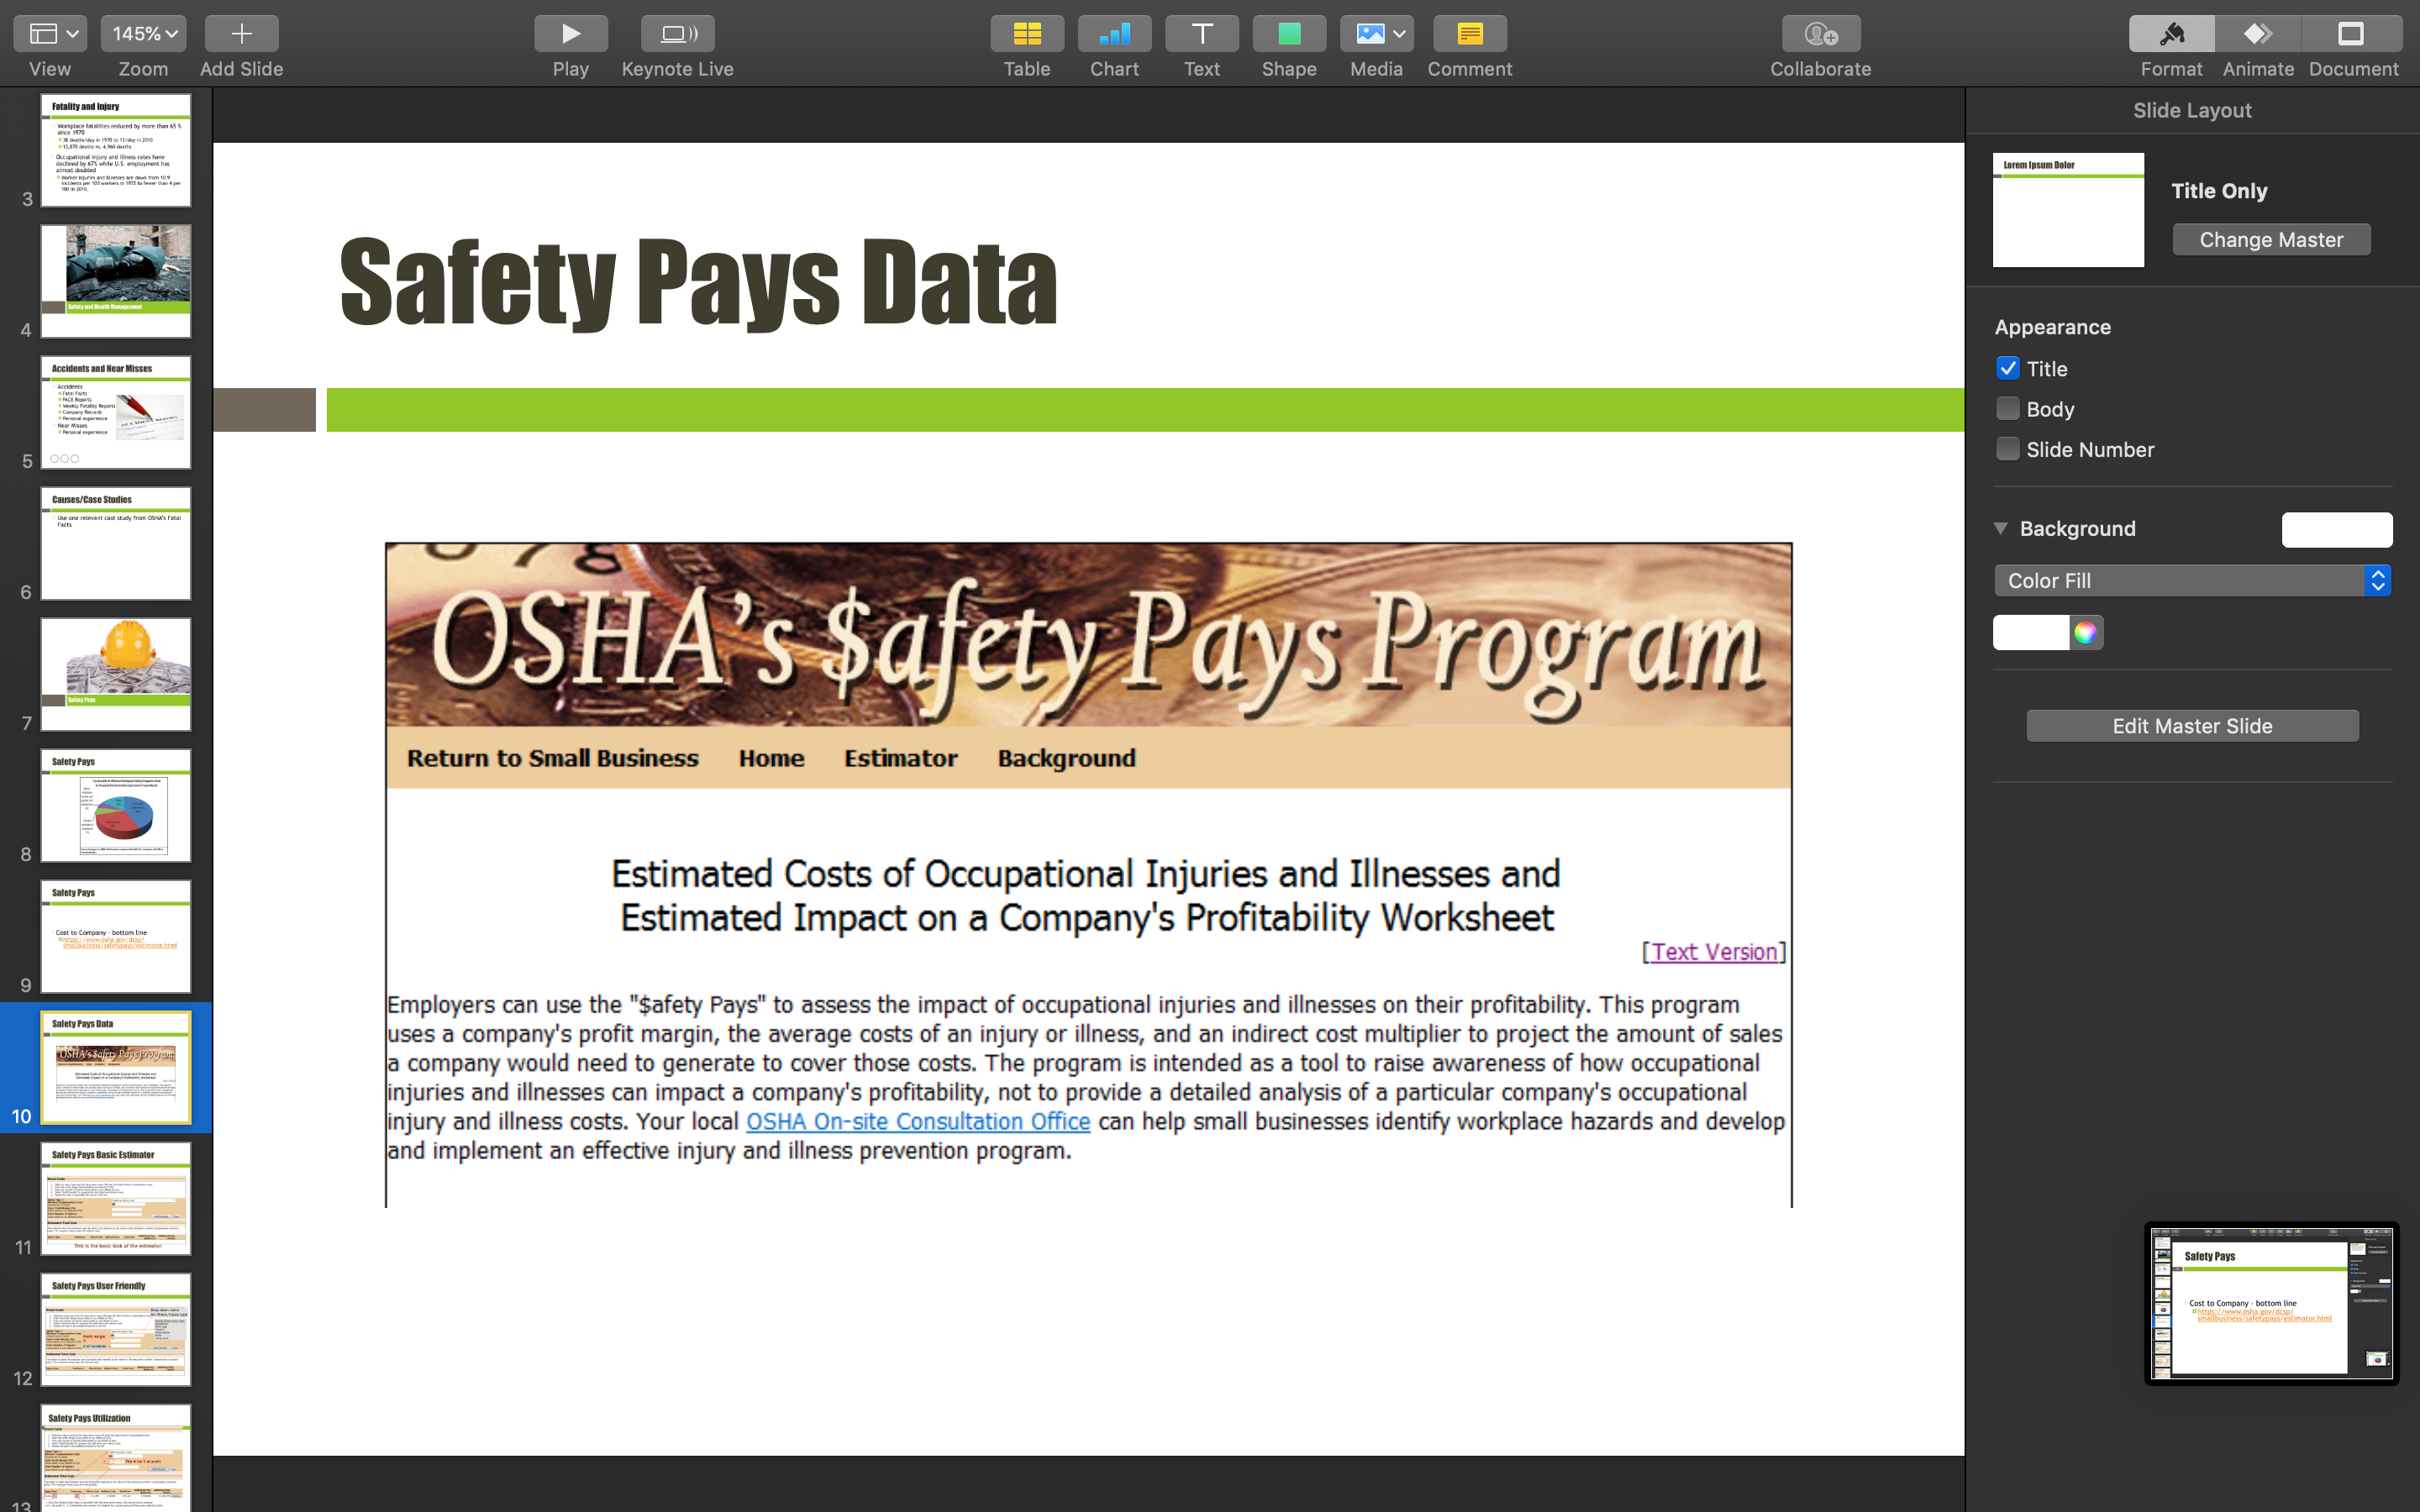Open the Color Fill type dropdown
This screenshot has height=1512, width=2420.
click(x=2192, y=581)
